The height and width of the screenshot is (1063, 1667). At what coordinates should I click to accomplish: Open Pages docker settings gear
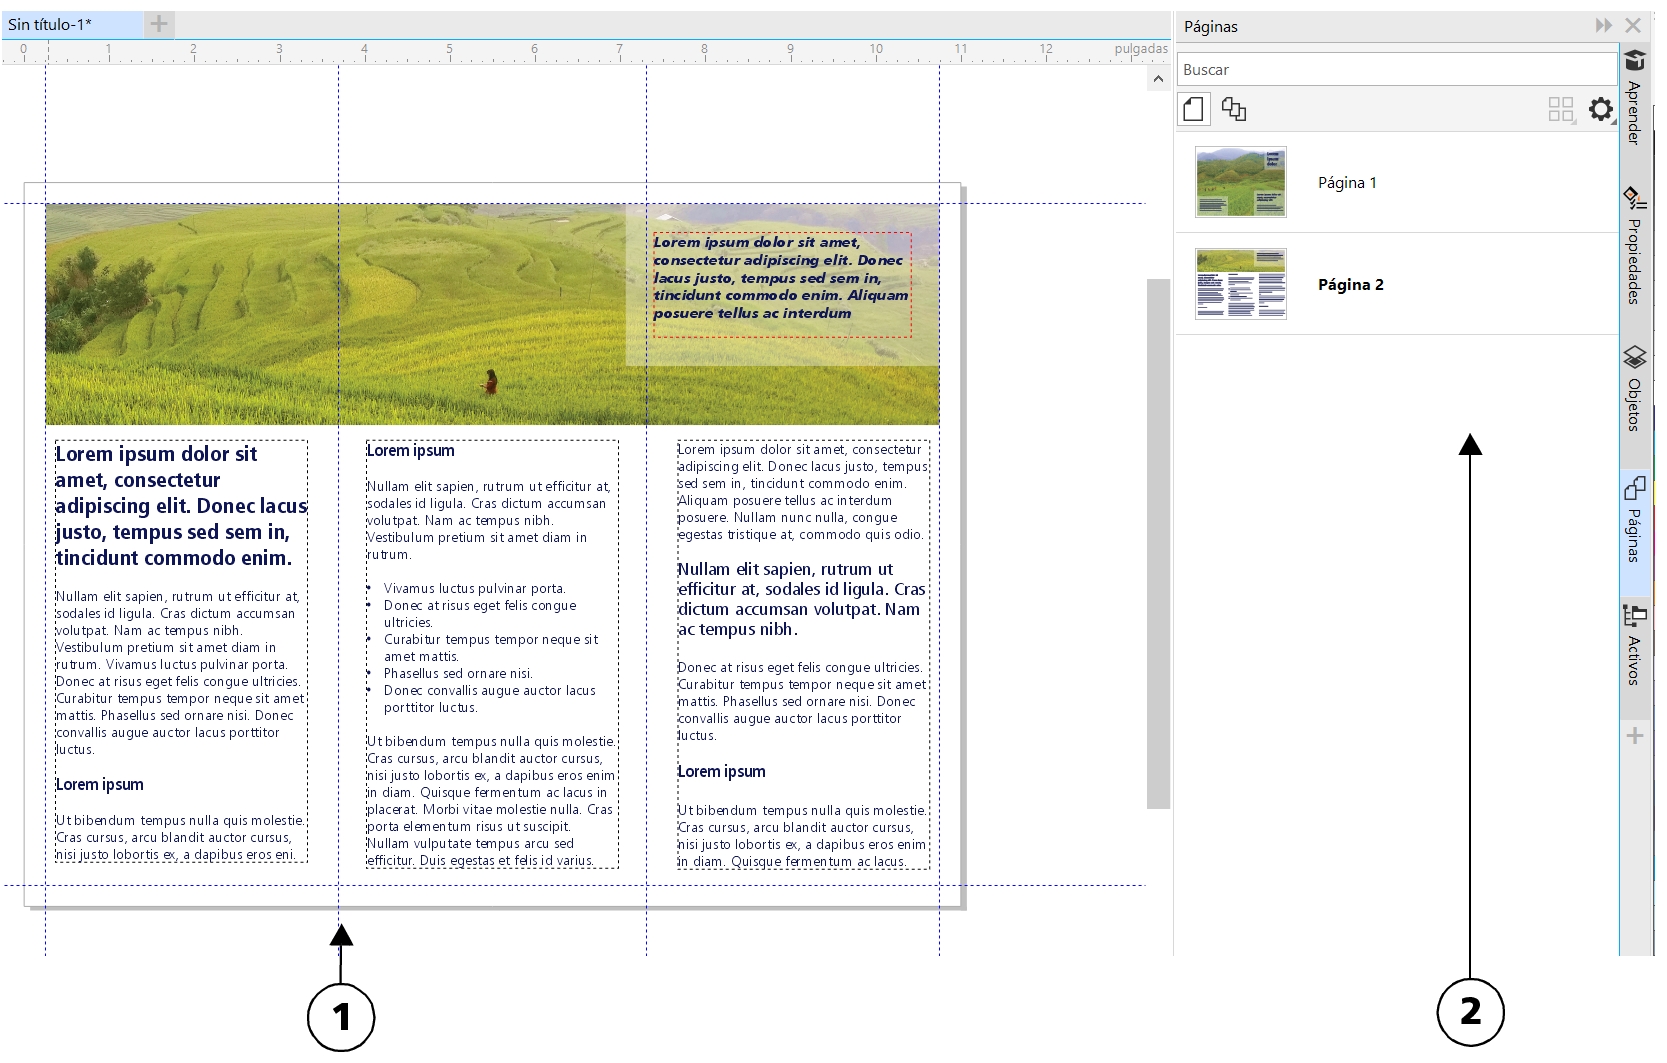[1600, 109]
